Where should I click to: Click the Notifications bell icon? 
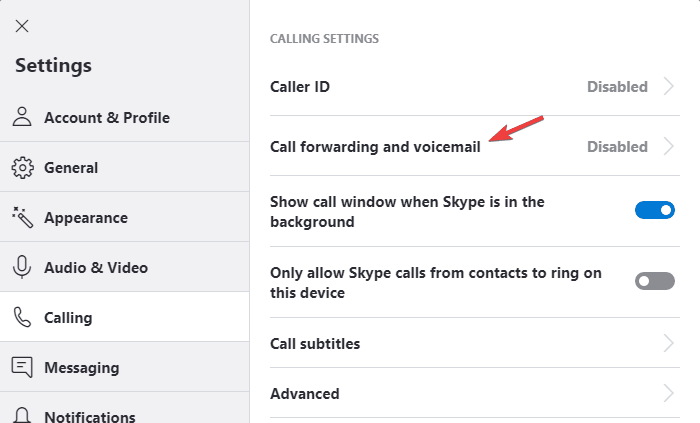pos(22,415)
